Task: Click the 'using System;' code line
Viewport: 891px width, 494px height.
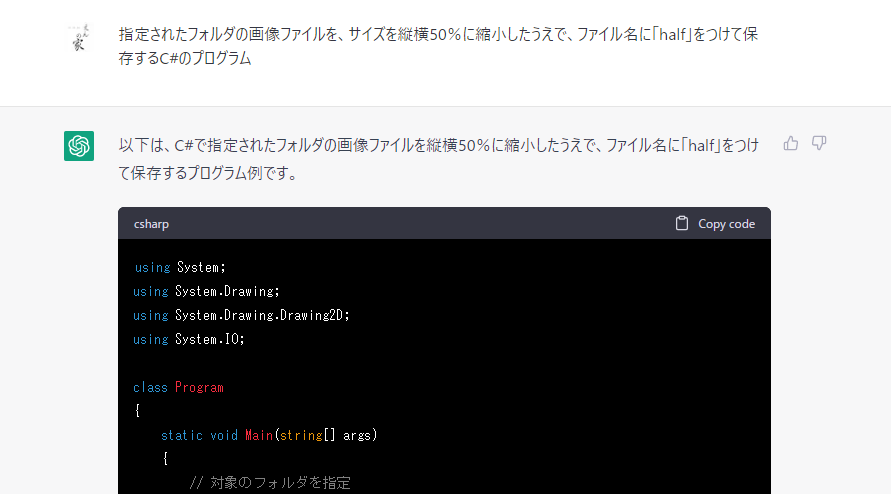Action: (x=180, y=267)
